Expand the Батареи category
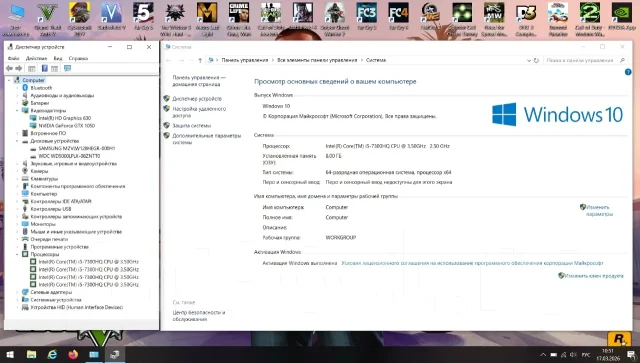 [17, 103]
